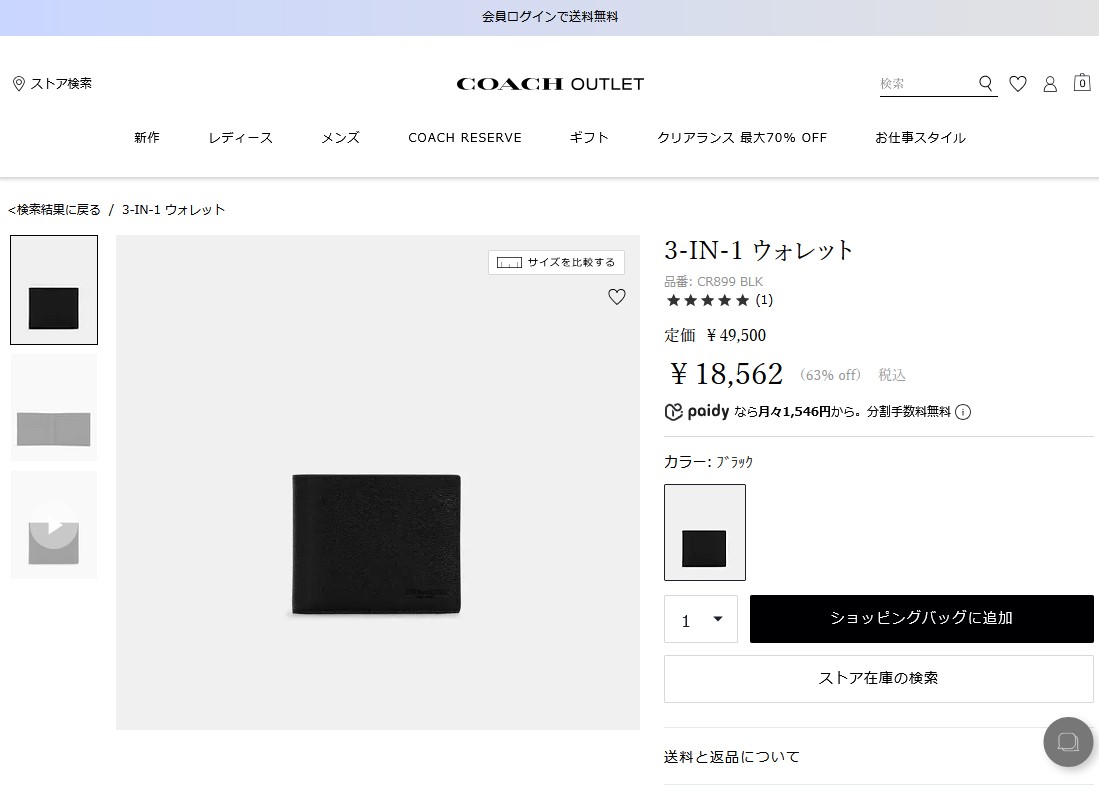Click the search magnifier icon
Viewport: 1099px width, 798px height.
[x=985, y=84]
